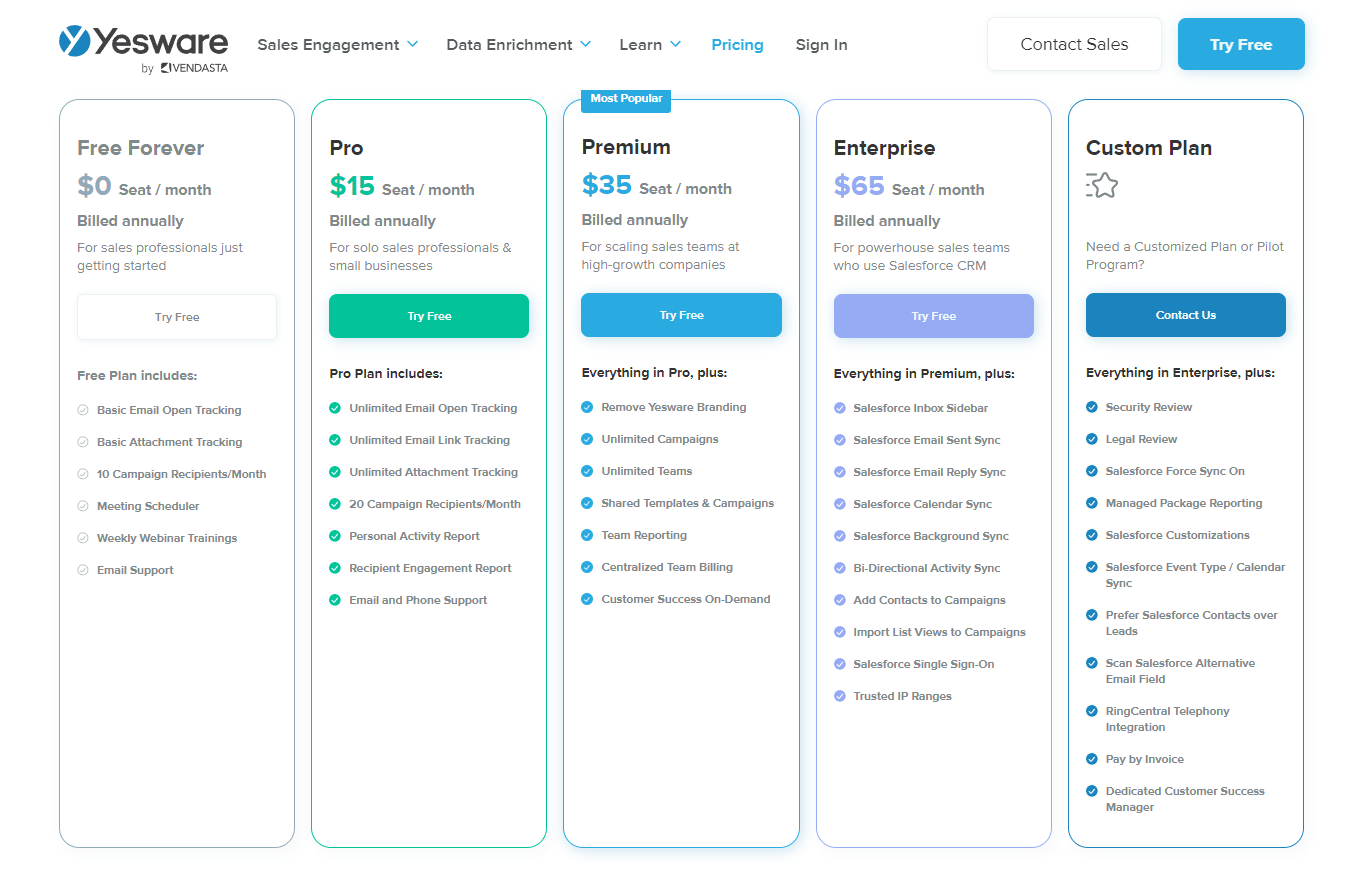Click 'Scan Salesforce Alternative Email Field' text
The width and height of the screenshot is (1370, 876).
[1180, 671]
